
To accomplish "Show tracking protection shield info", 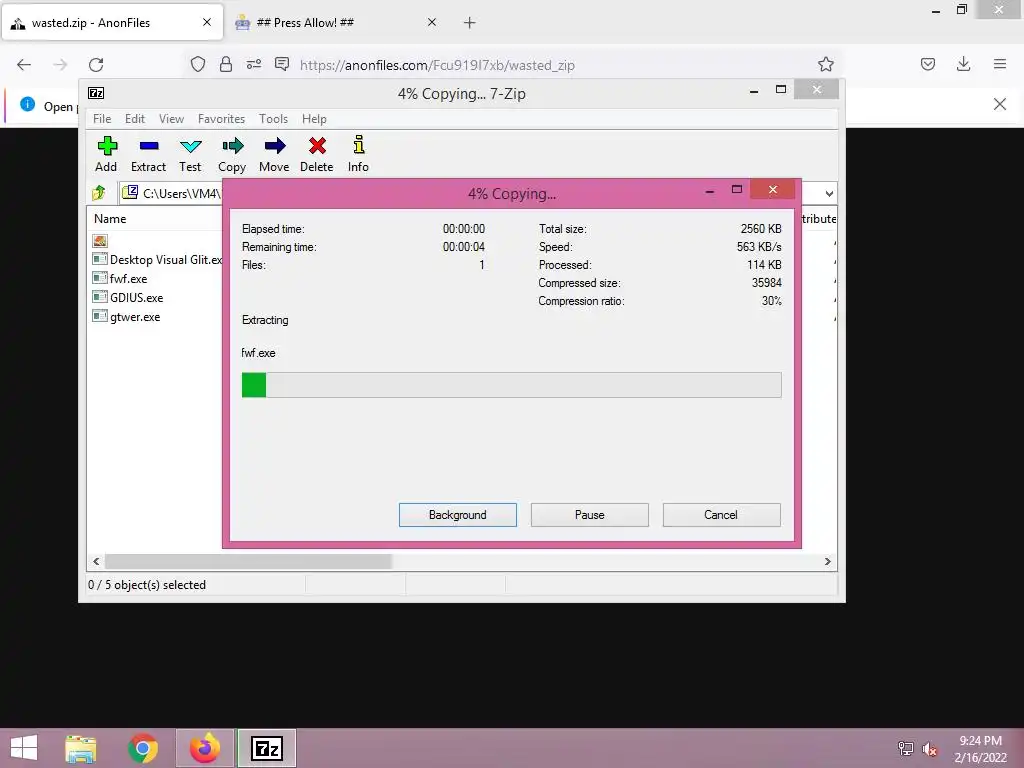I will pos(198,64).
